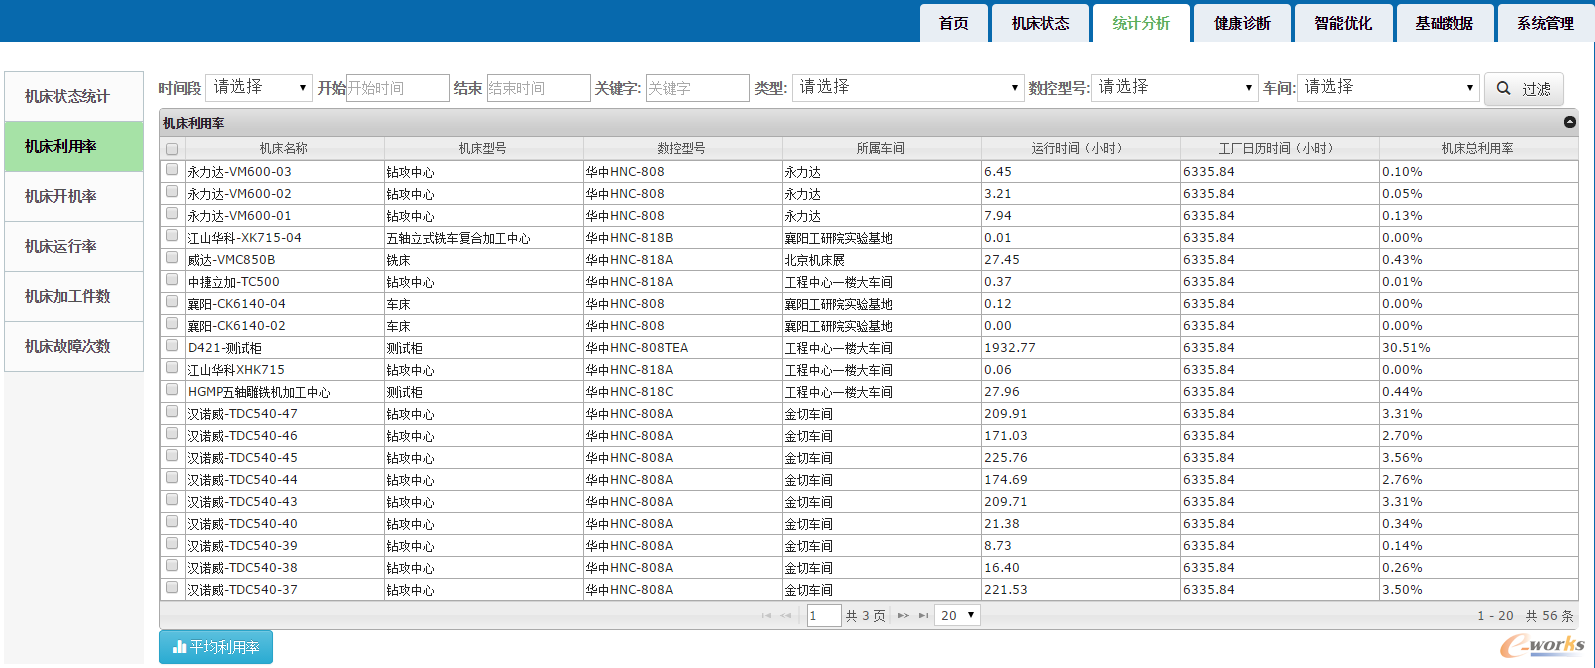Go to last page in the pager
This screenshot has height=668, width=1595.
(x=923, y=616)
